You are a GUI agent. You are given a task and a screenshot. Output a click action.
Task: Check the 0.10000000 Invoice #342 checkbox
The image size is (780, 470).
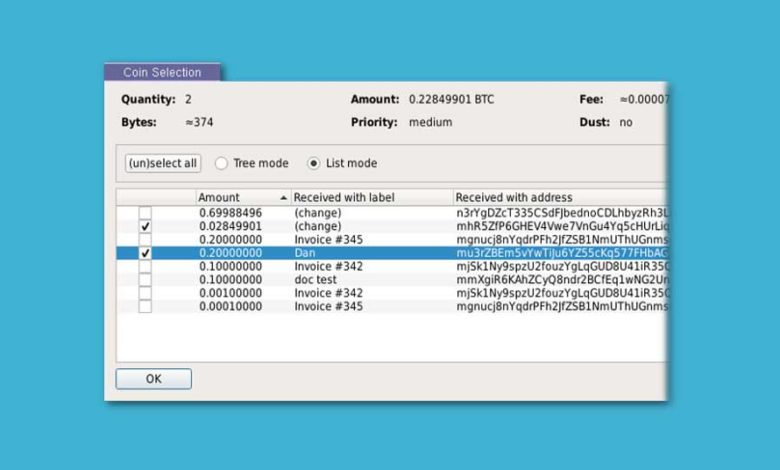coord(145,267)
